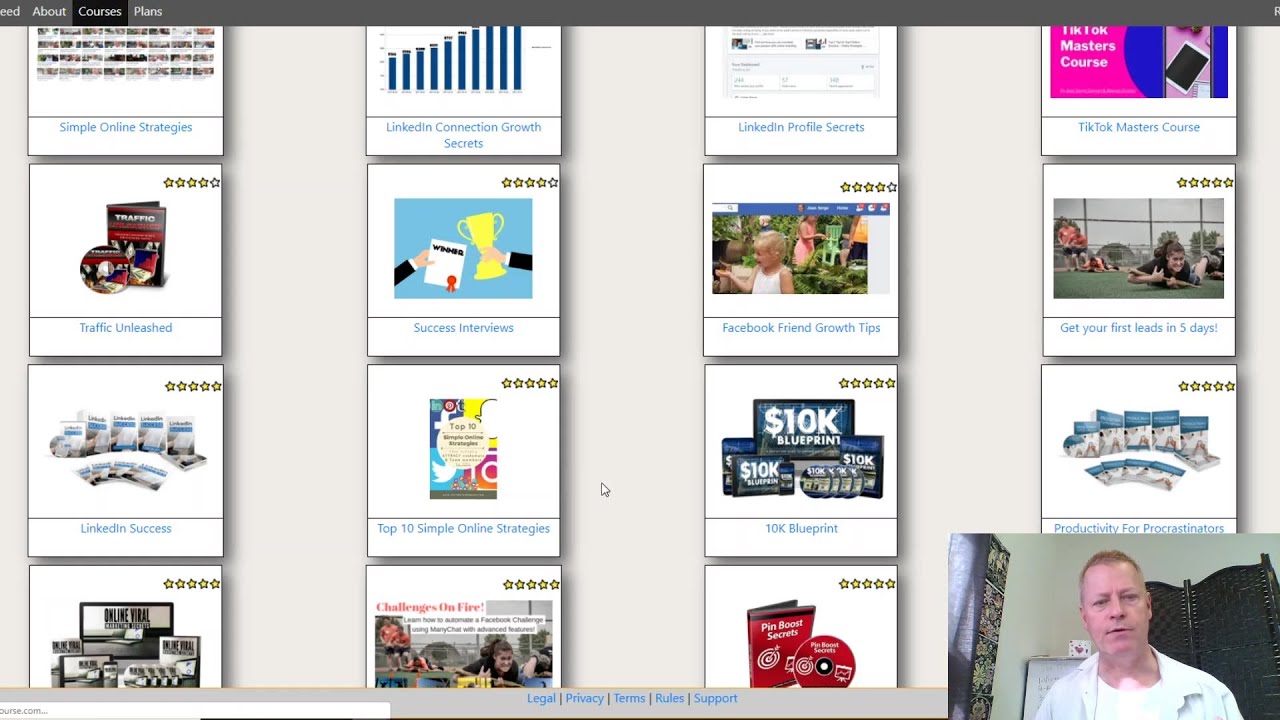Open Top 10 Simple Online Strategies cover image
Screen dimensions: 1280x720
463,449
